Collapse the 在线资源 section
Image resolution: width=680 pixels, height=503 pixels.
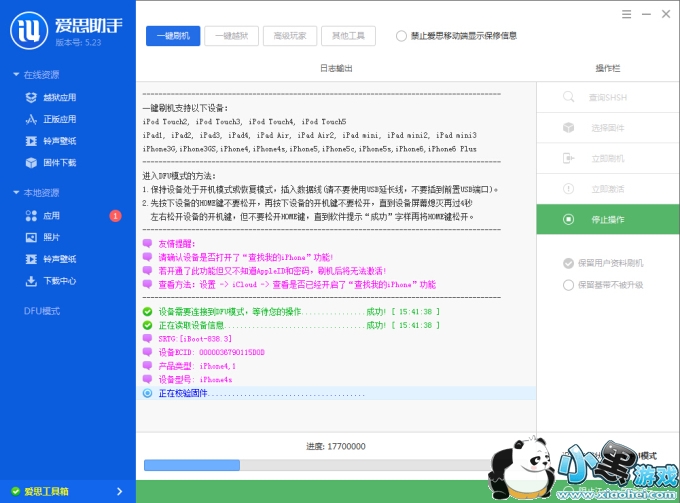point(16,75)
